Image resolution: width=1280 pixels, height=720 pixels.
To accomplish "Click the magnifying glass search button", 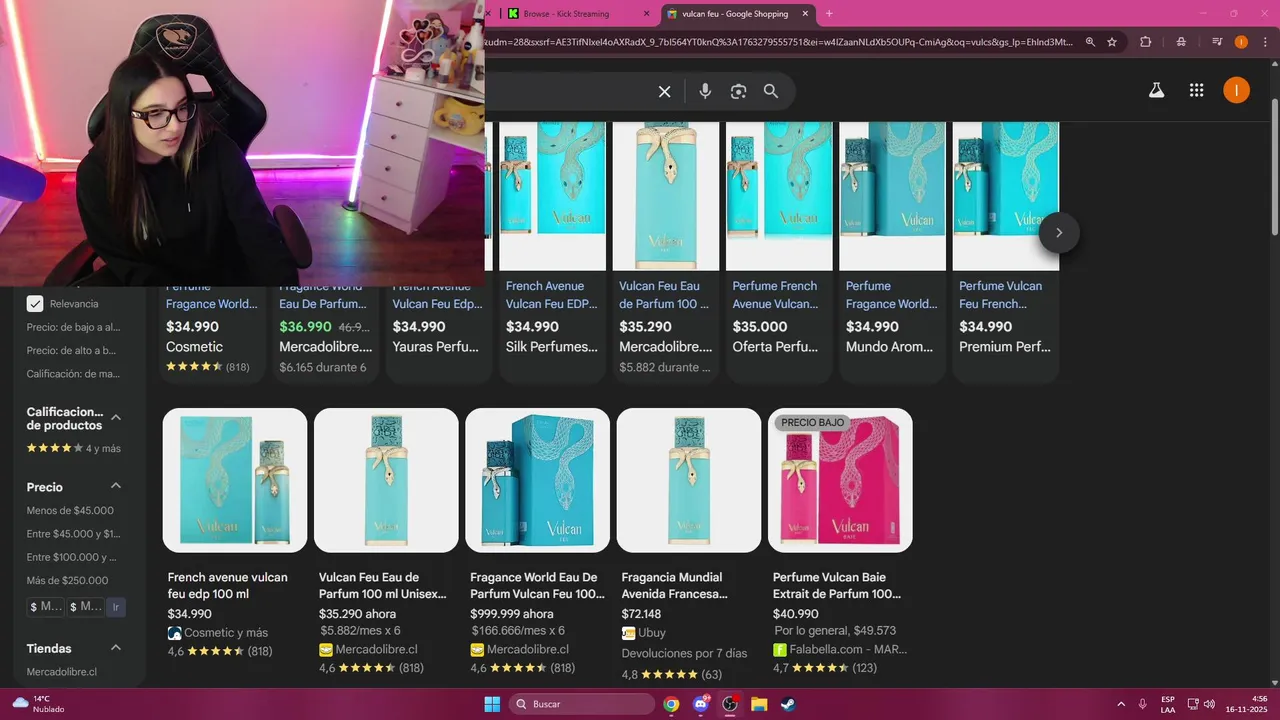I will (771, 91).
